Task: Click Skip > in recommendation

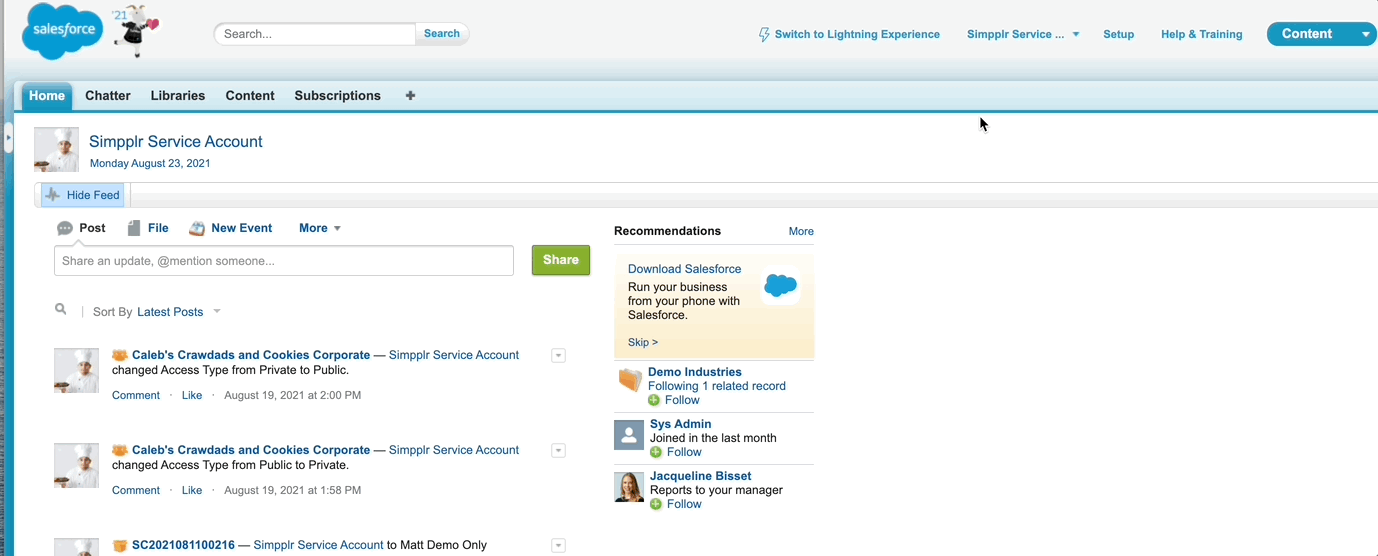Action: (x=643, y=342)
